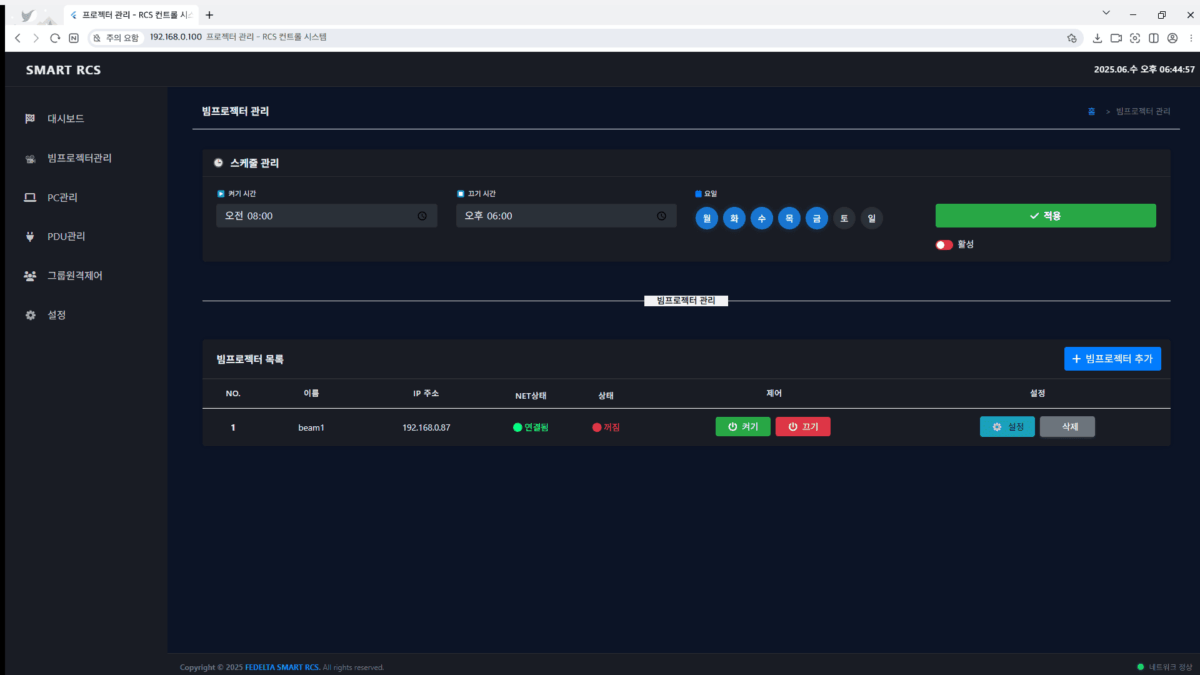Go to PC관리 in the sidebar
The image size is (1200, 675).
[x=62, y=198]
